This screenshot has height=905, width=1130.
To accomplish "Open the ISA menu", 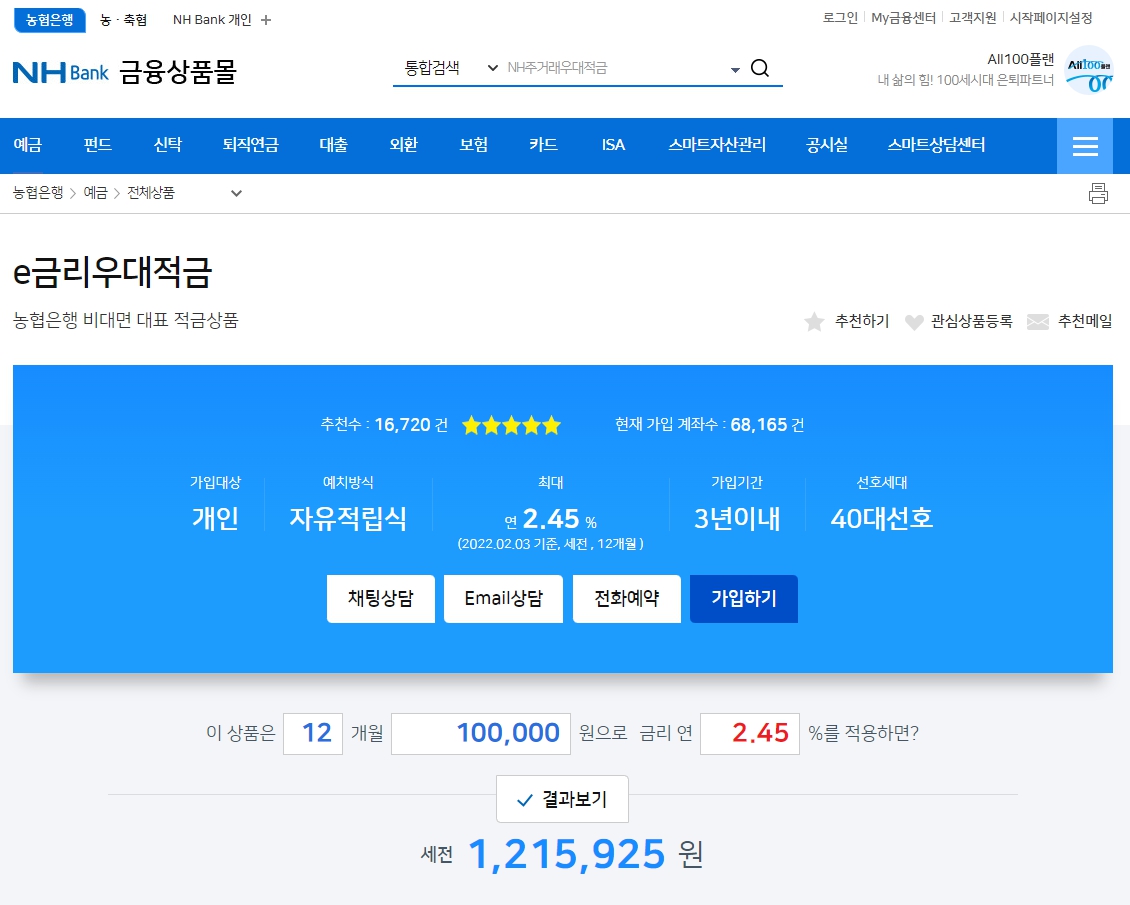I will click(x=613, y=145).
